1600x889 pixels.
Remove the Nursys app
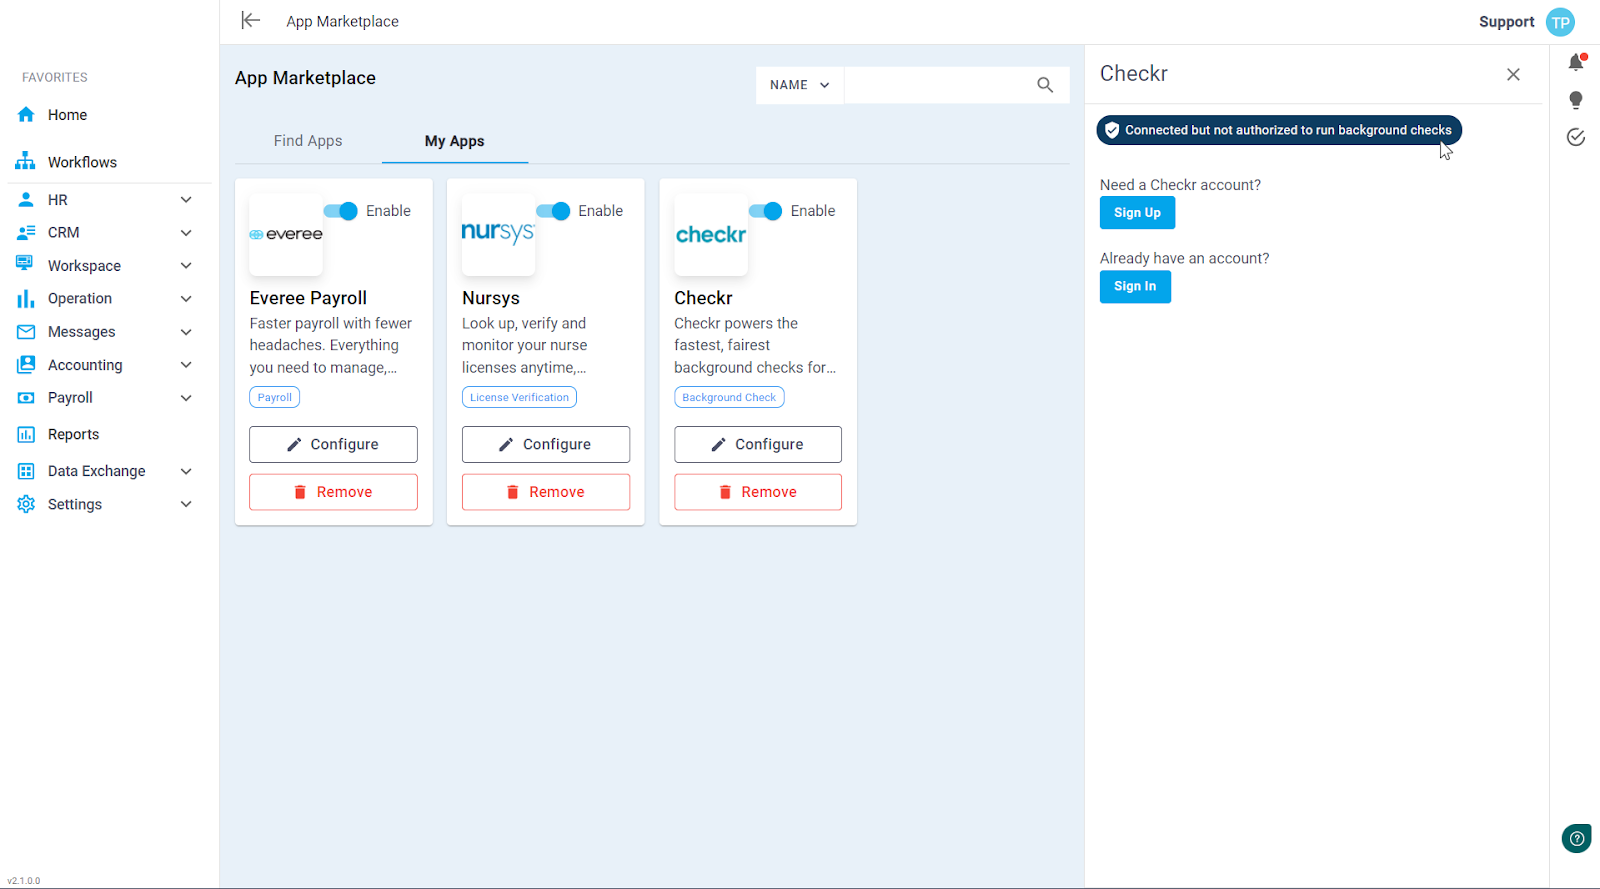[x=546, y=492]
